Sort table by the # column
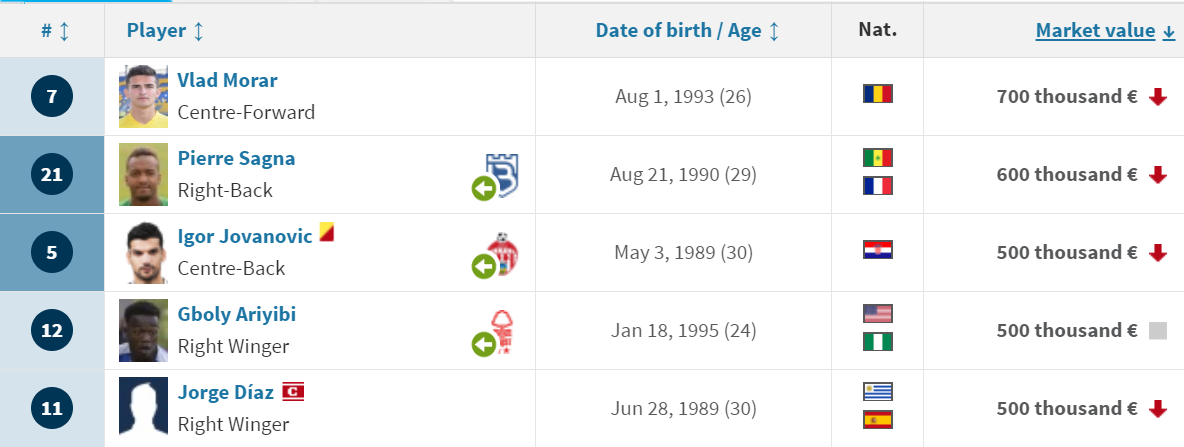 (x=55, y=31)
